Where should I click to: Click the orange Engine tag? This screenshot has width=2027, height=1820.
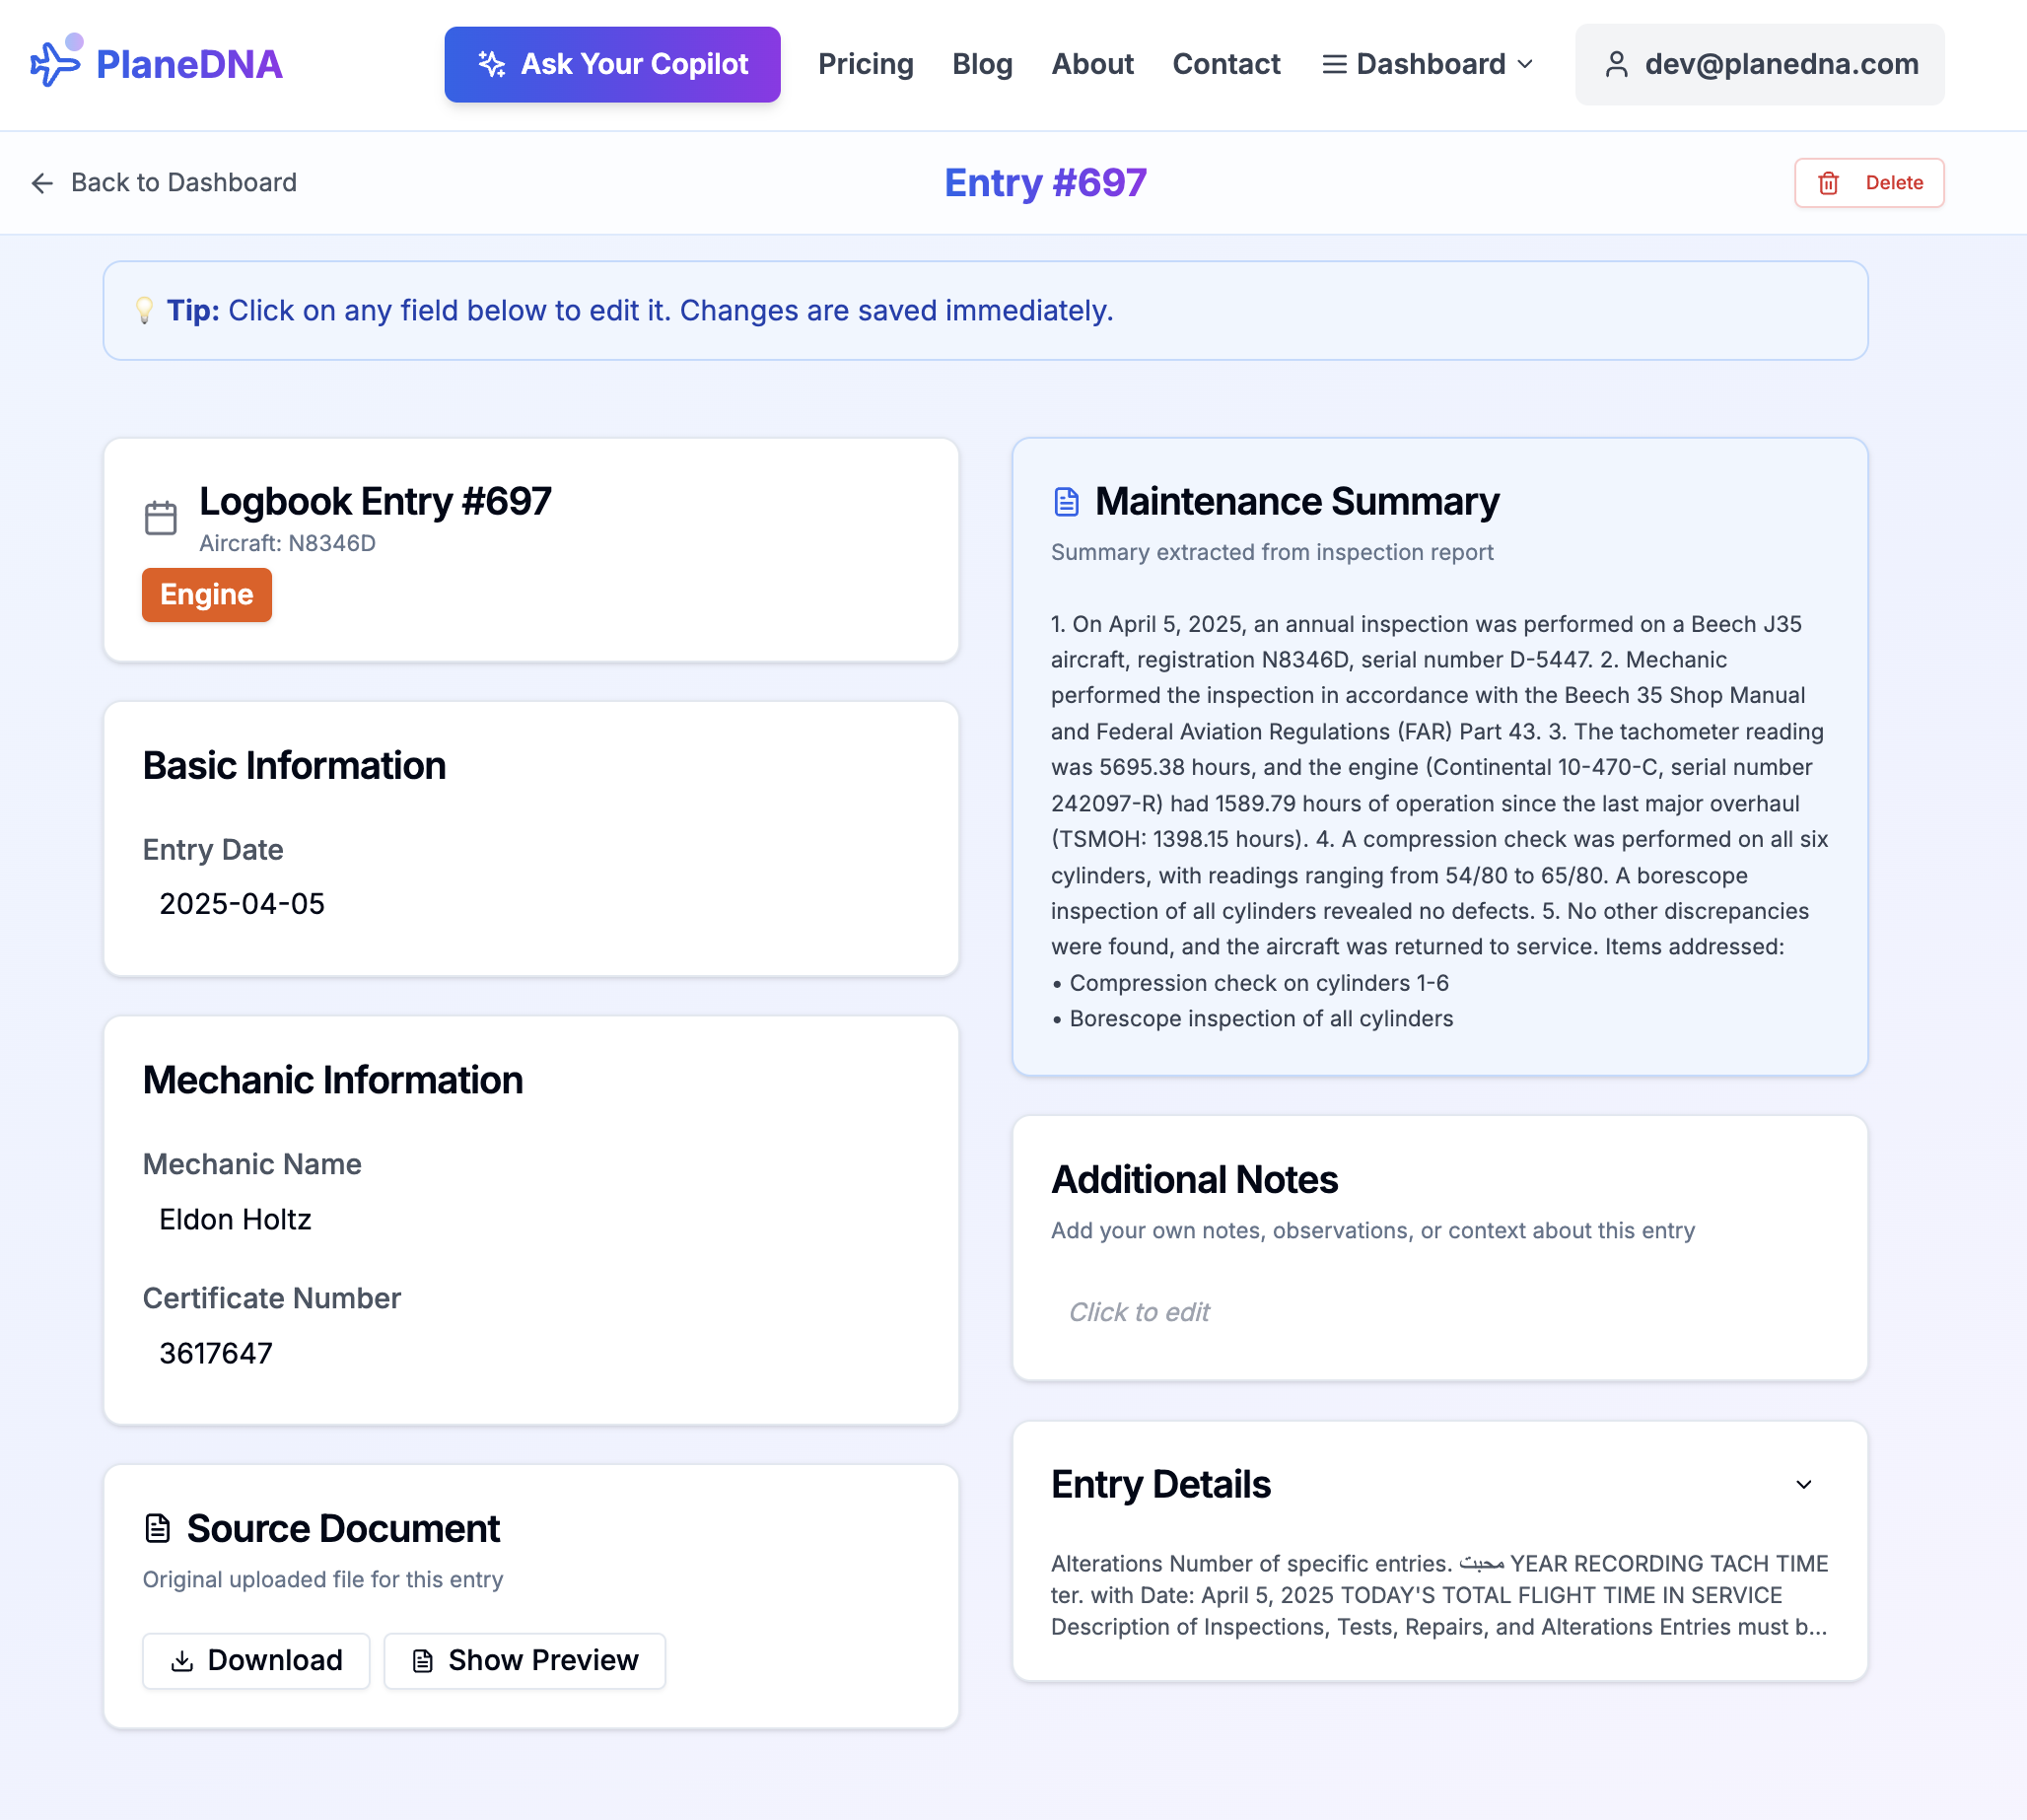206,595
